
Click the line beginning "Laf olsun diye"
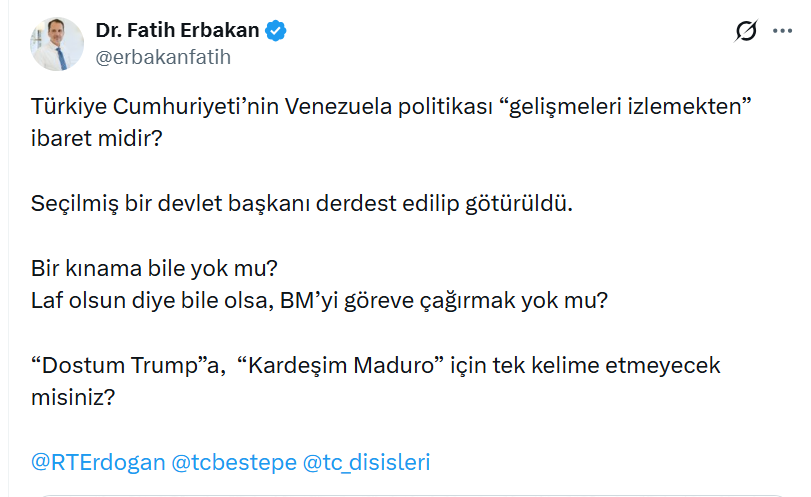tap(319, 299)
